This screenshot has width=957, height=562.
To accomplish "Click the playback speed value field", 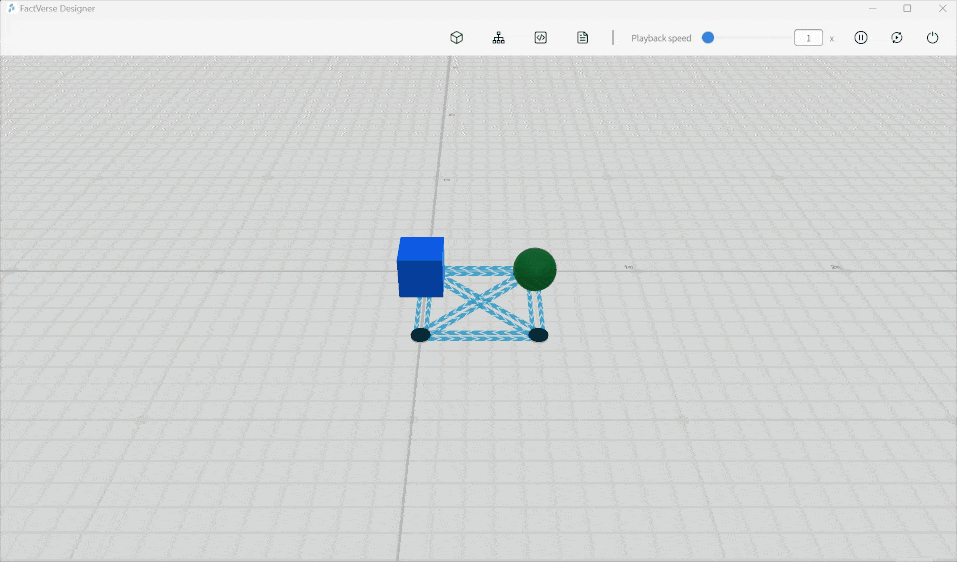I will click(x=808, y=38).
